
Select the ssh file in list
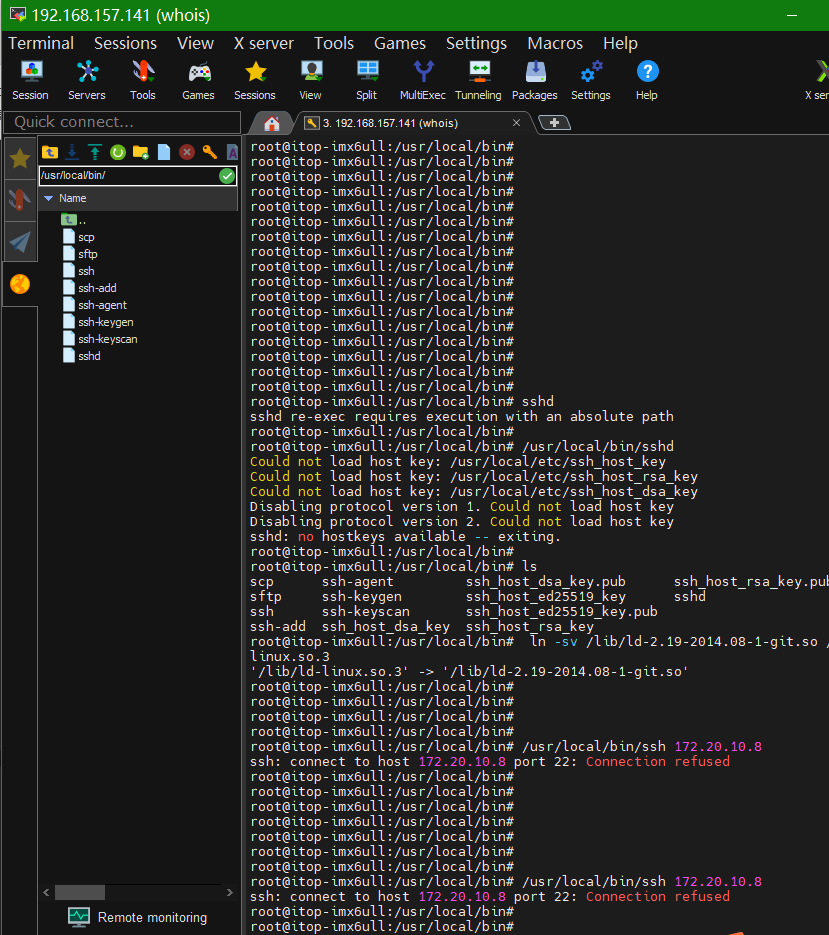[x=79, y=271]
